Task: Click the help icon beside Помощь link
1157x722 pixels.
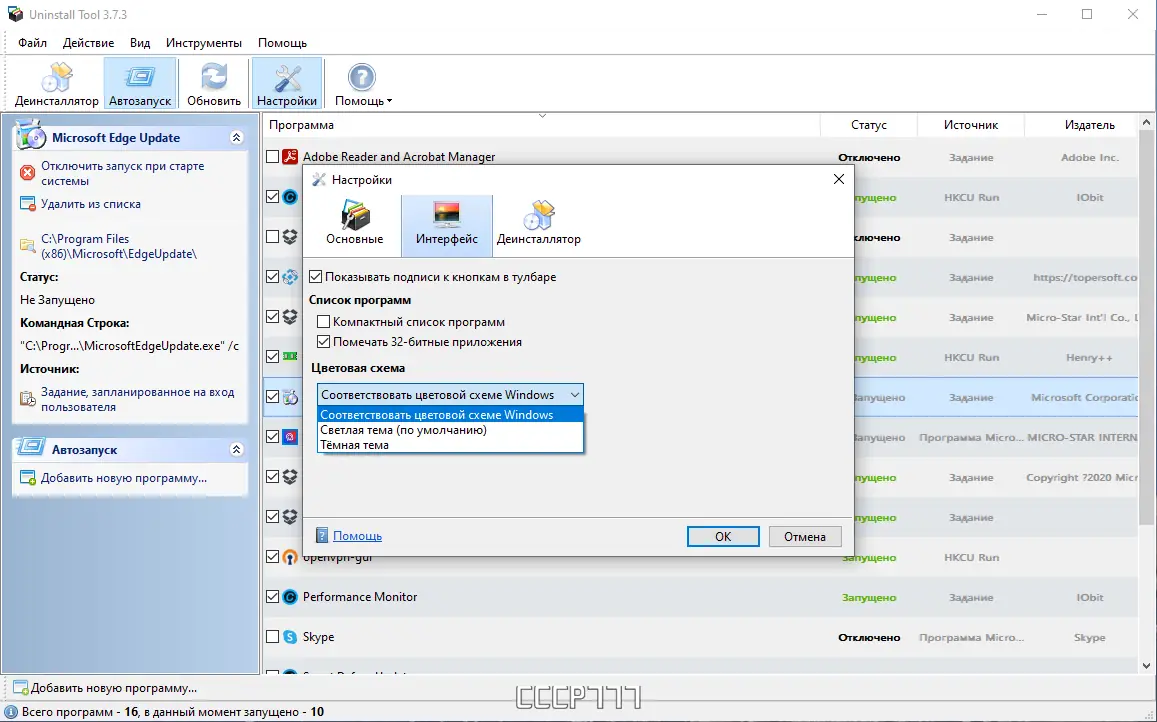Action: click(322, 535)
